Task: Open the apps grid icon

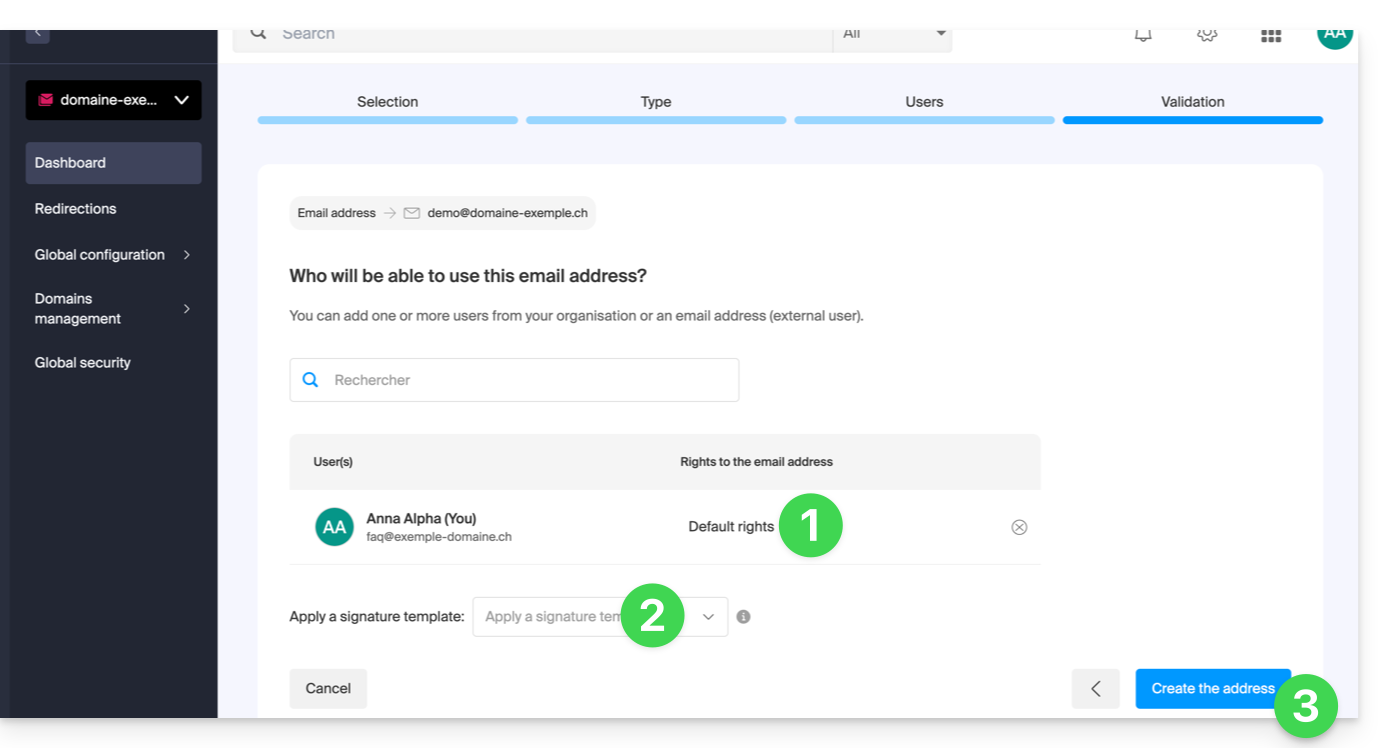Action: [x=1271, y=35]
